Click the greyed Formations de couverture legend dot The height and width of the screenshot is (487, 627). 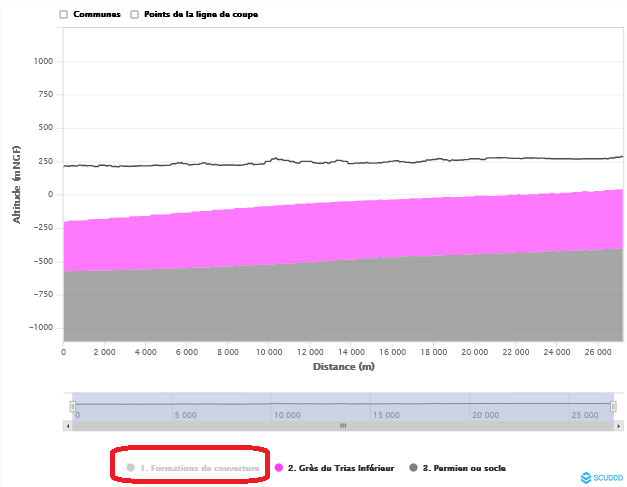click(x=131, y=467)
